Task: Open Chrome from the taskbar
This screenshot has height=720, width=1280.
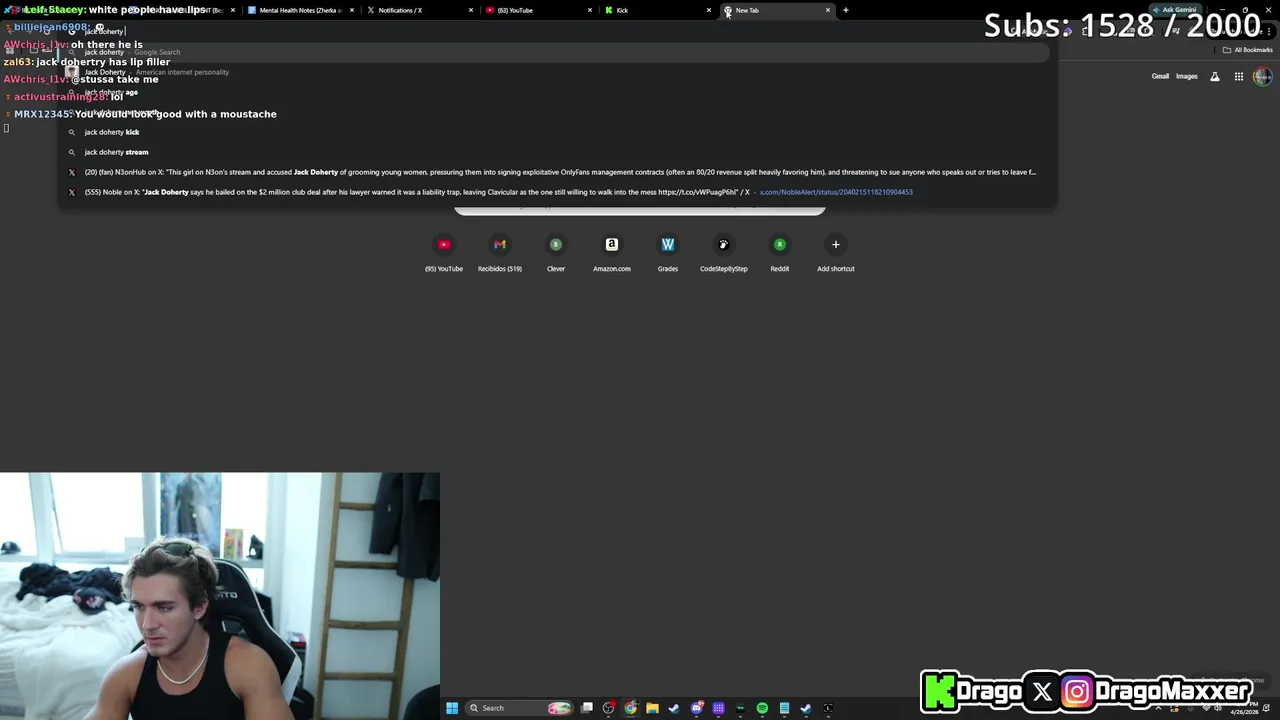Action: click(x=630, y=708)
